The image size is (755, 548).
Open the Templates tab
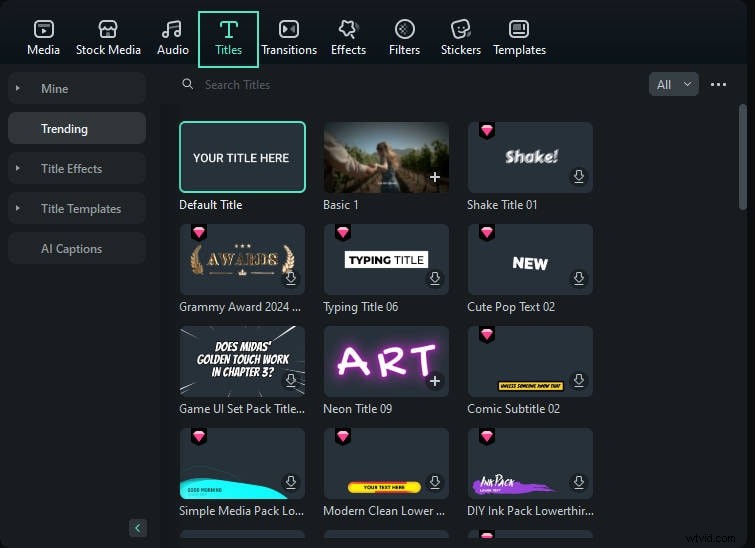pos(519,39)
